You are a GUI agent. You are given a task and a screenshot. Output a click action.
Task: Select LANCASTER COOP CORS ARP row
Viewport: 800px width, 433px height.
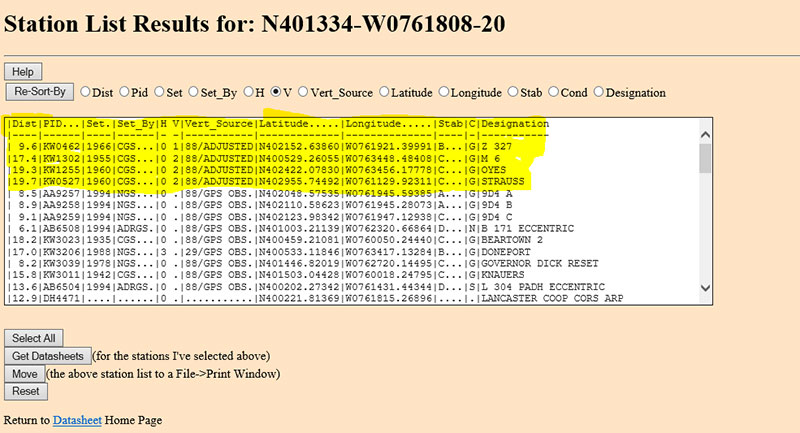pyautogui.click(x=350, y=298)
